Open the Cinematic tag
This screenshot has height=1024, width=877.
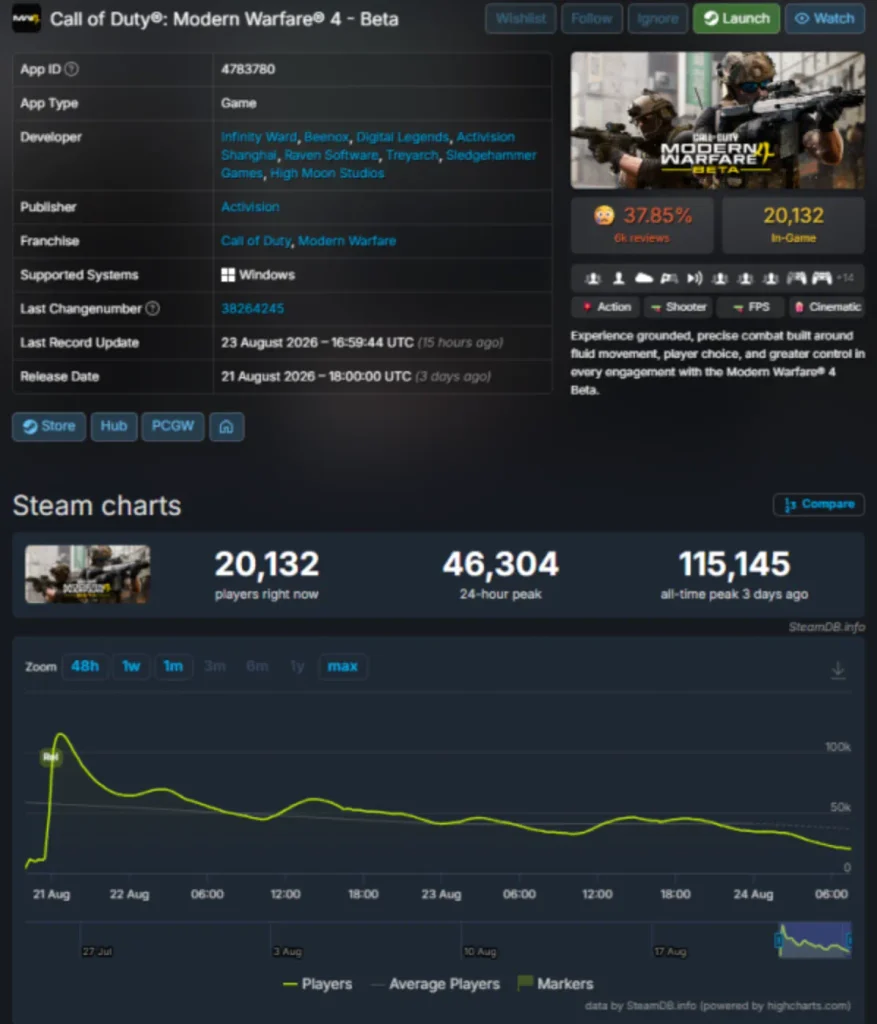827,306
